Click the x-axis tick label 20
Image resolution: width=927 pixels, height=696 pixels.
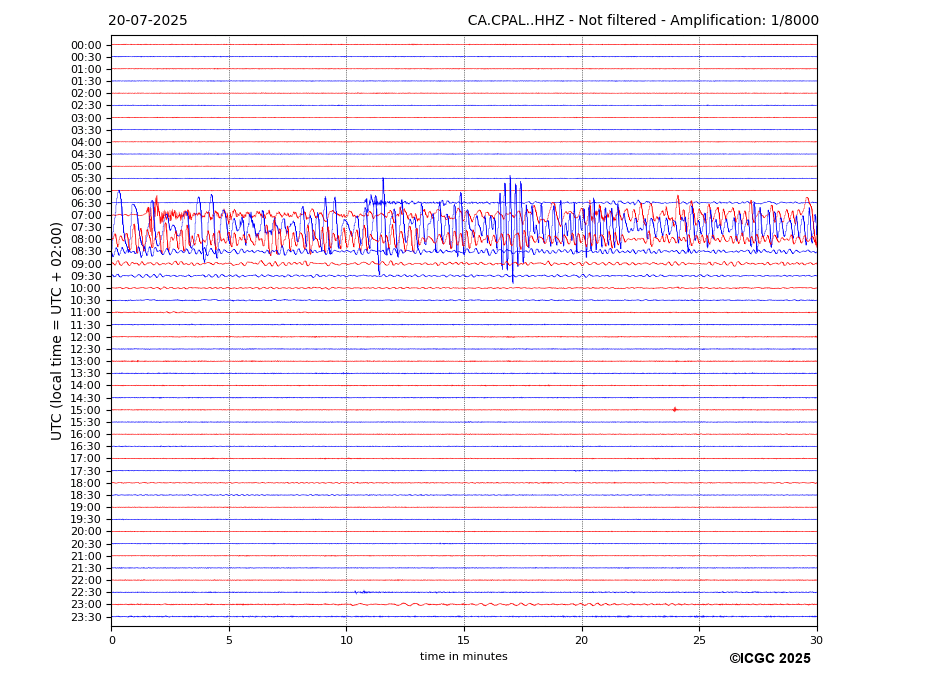(x=582, y=640)
